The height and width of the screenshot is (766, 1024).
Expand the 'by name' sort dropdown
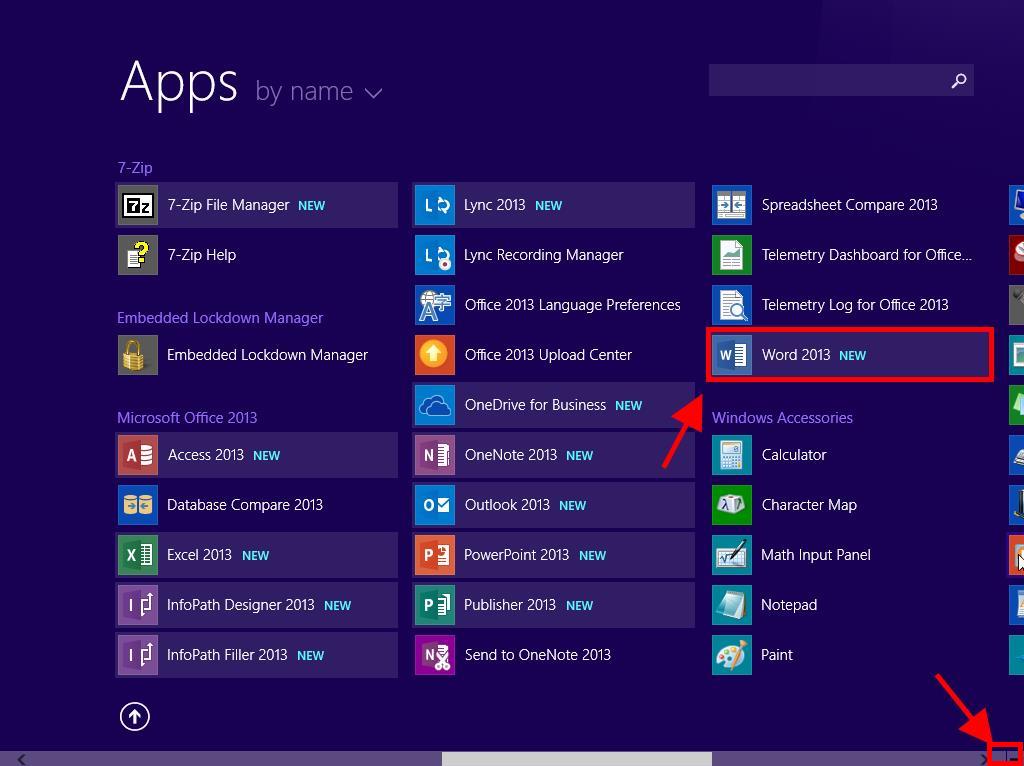(318, 92)
